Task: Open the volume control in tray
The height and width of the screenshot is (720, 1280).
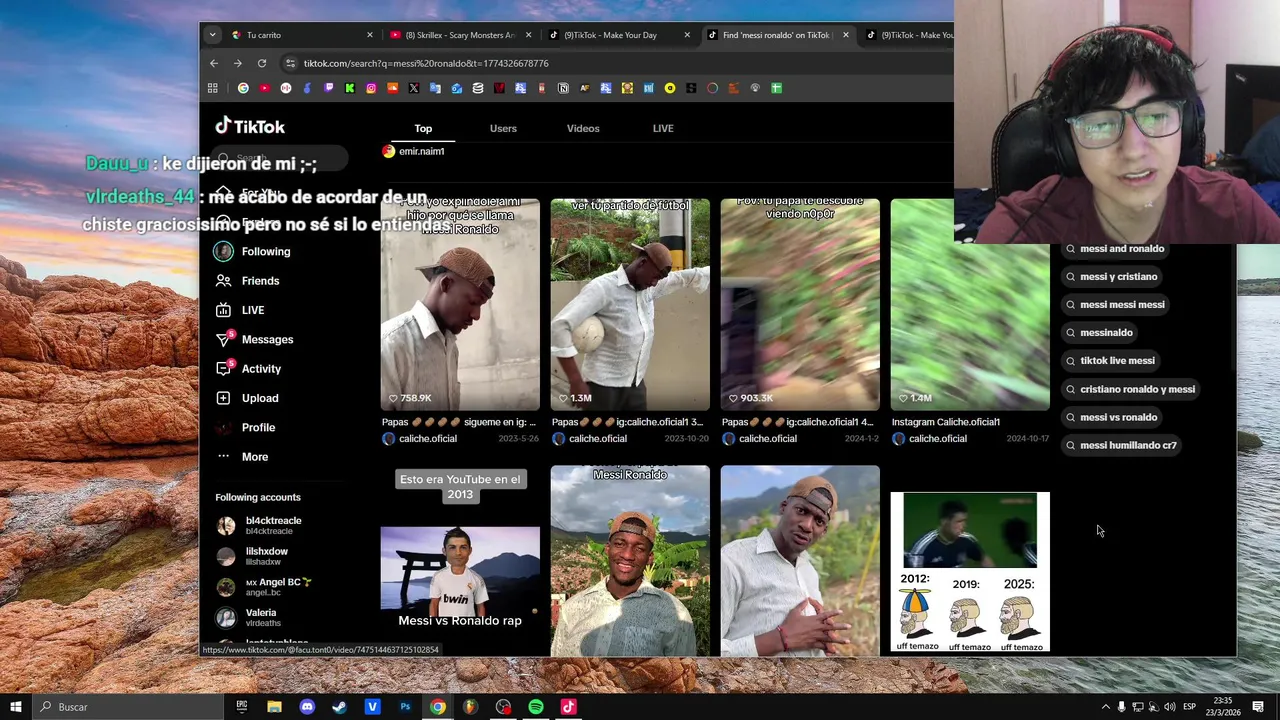Action: pyautogui.click(x=1169, y=707)
